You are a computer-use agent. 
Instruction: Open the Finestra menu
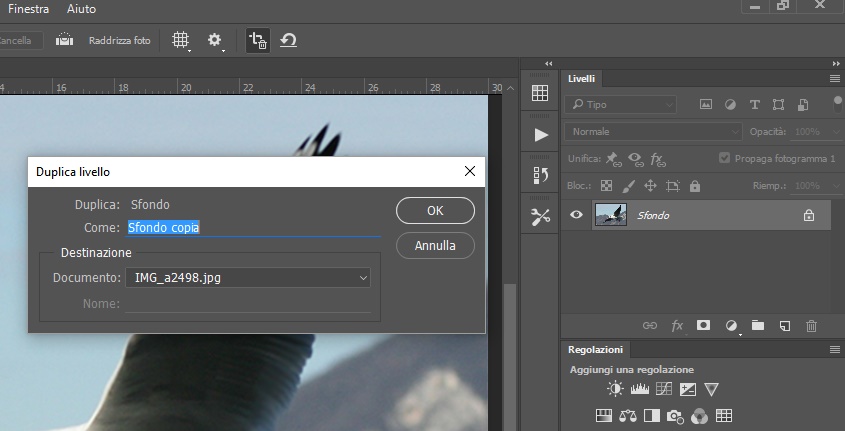tap(29, 9)
